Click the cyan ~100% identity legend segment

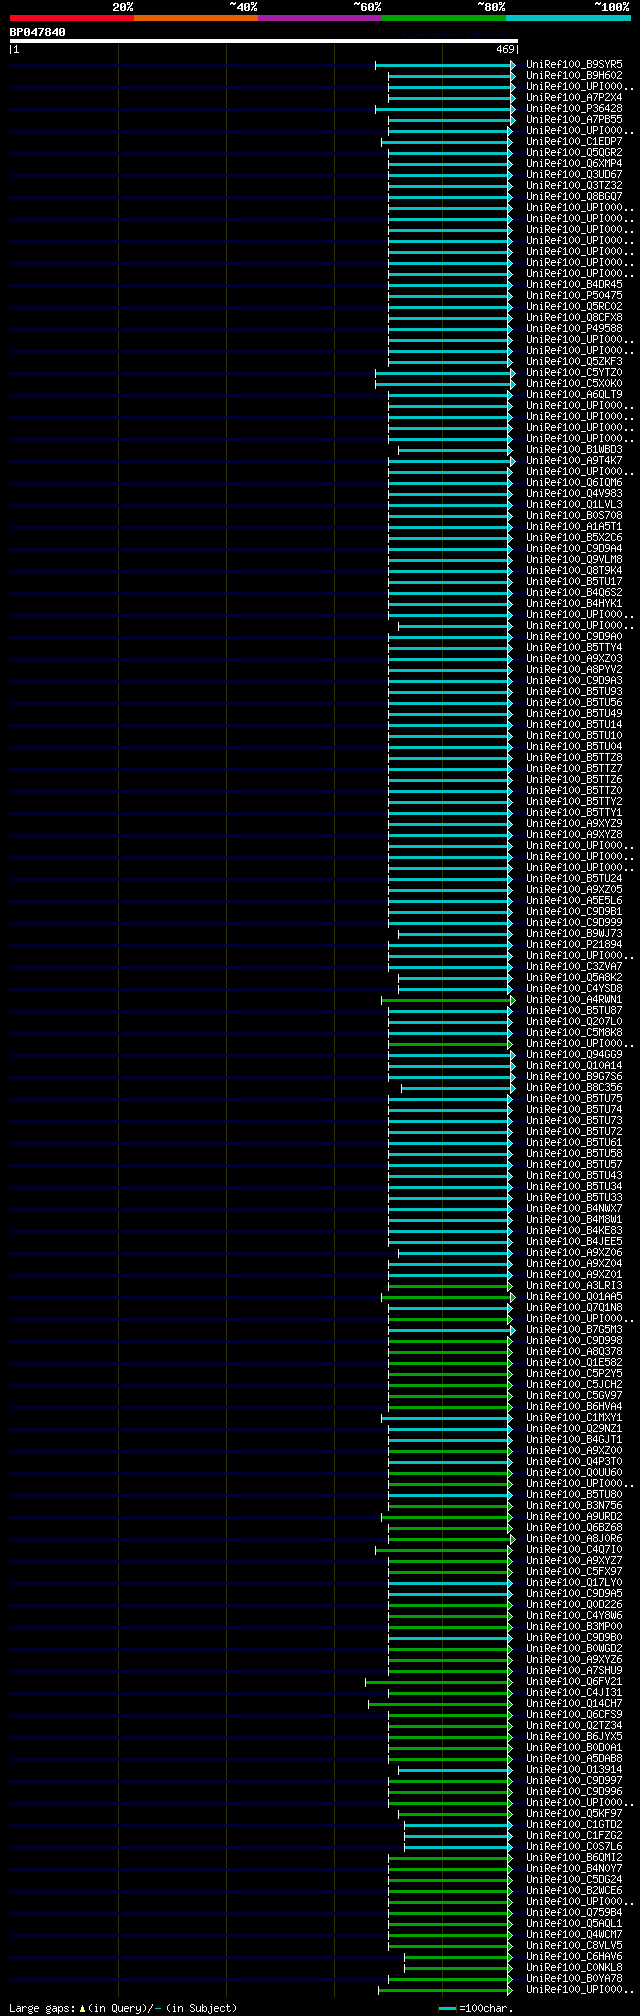click(568, 18)
